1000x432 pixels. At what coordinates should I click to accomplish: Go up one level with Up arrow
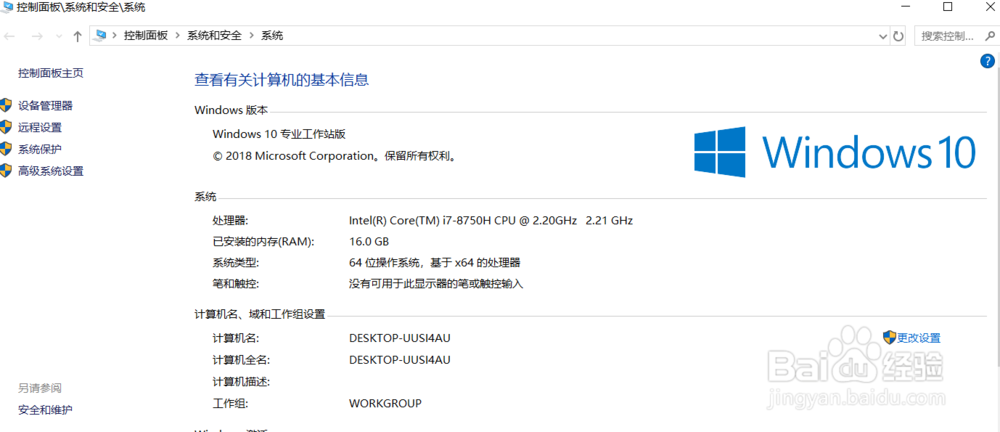pyautogui.click(x=78, y=36)
